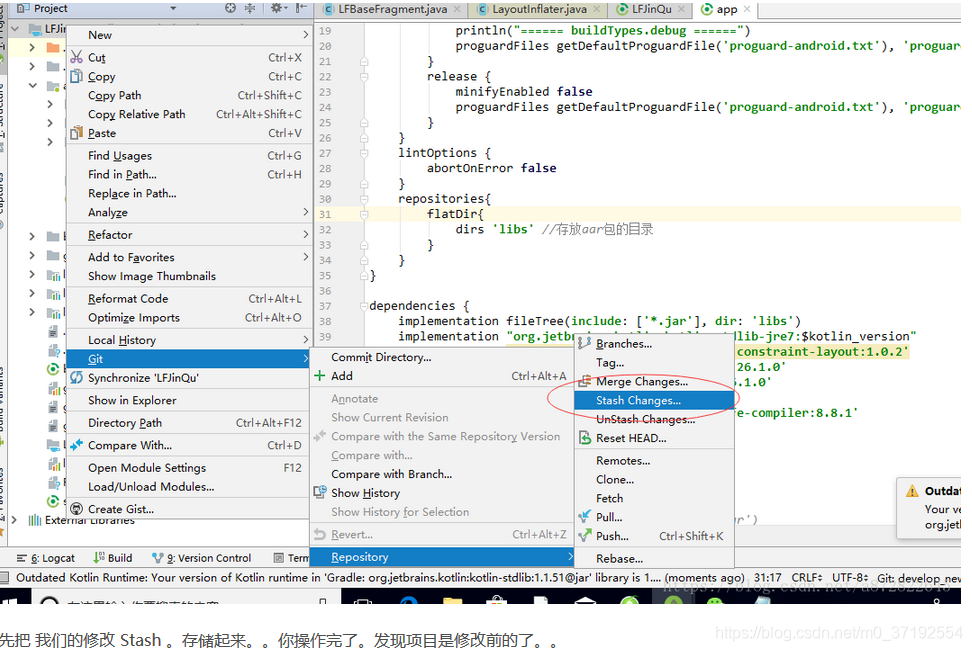Open the Repository submenu entry
Viewport: 972px width, 651px height.
pyautogui.click(x=441, y=557)
